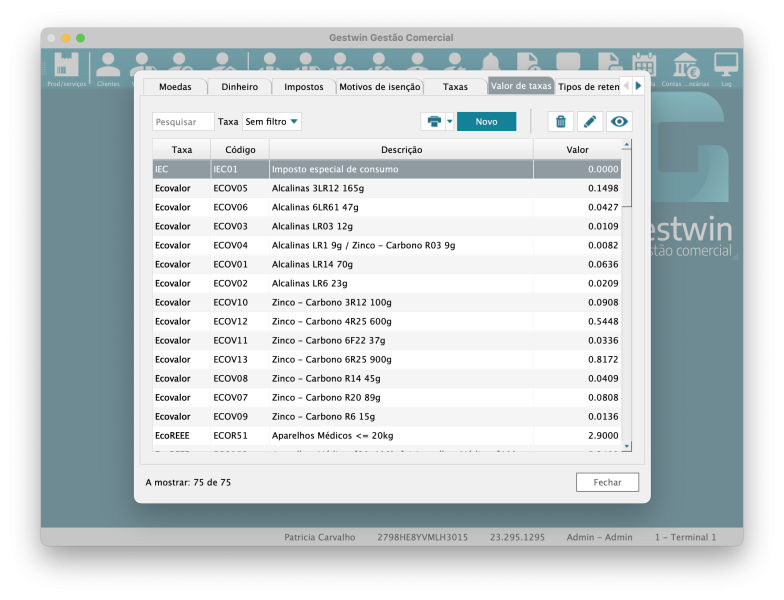Click the trash delete icon
The height and width of the screenshot is (600, 784).
pyautogui.click(x=560, y=122)
